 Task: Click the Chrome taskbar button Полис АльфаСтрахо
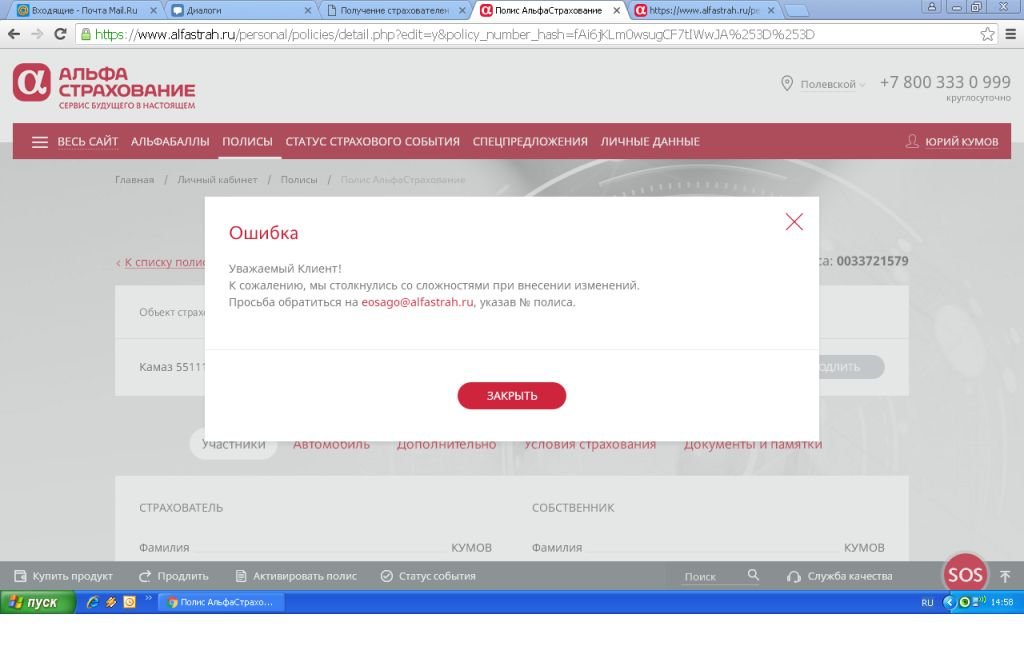click(x=222, y=602)
